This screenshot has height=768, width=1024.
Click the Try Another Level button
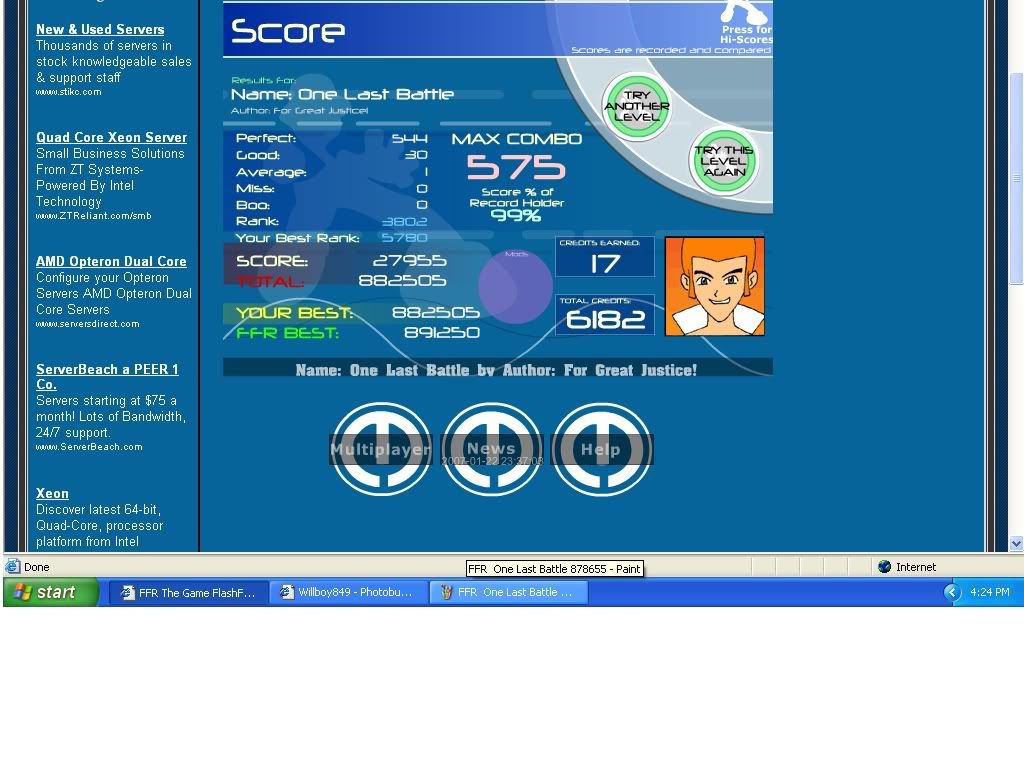[x=636, y=107]
